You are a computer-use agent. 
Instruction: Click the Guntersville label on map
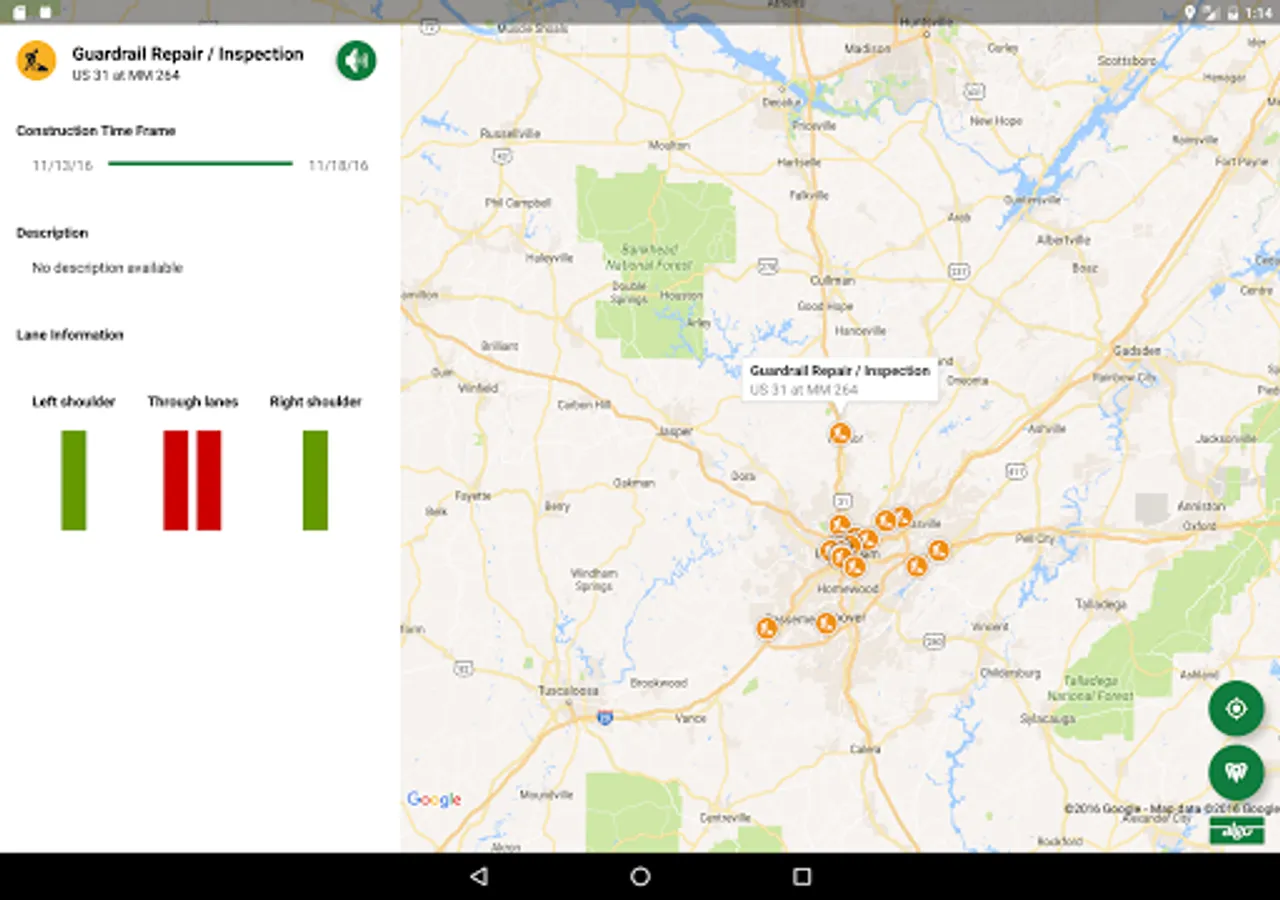(1032, 200)
